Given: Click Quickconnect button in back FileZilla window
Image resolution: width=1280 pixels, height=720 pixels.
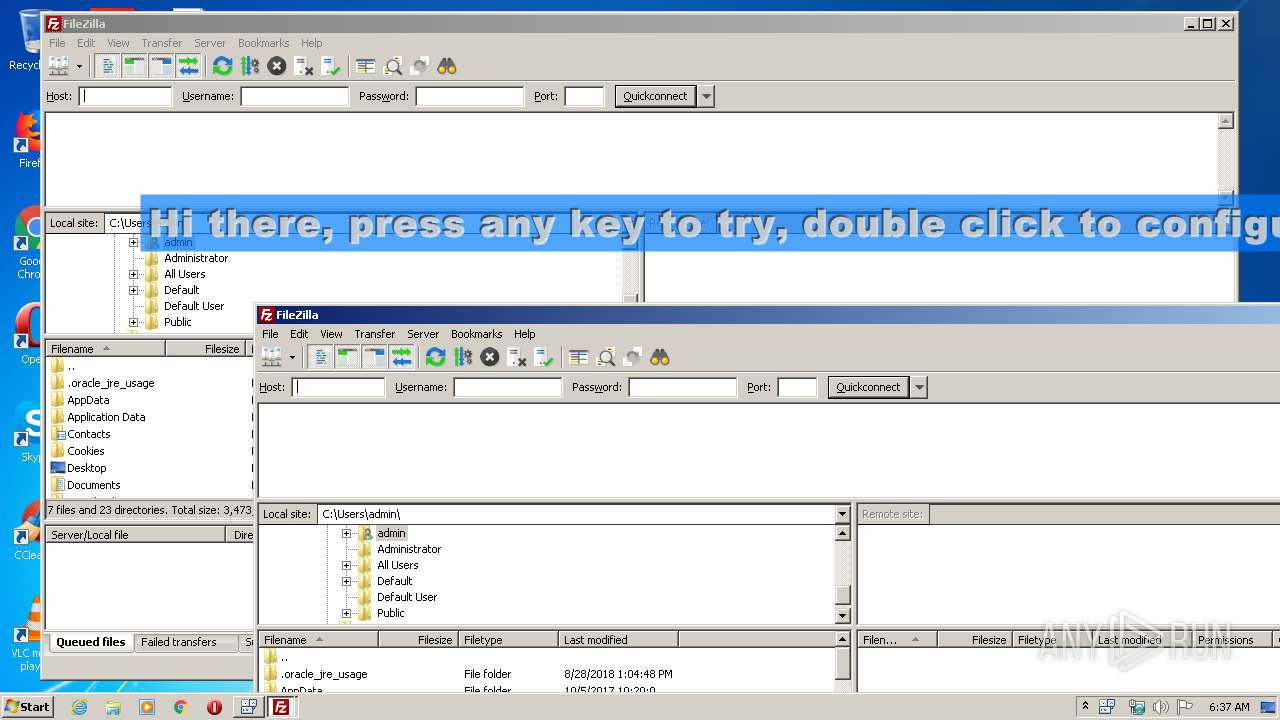Looking at the screenshot, I should tap(655, 96).
